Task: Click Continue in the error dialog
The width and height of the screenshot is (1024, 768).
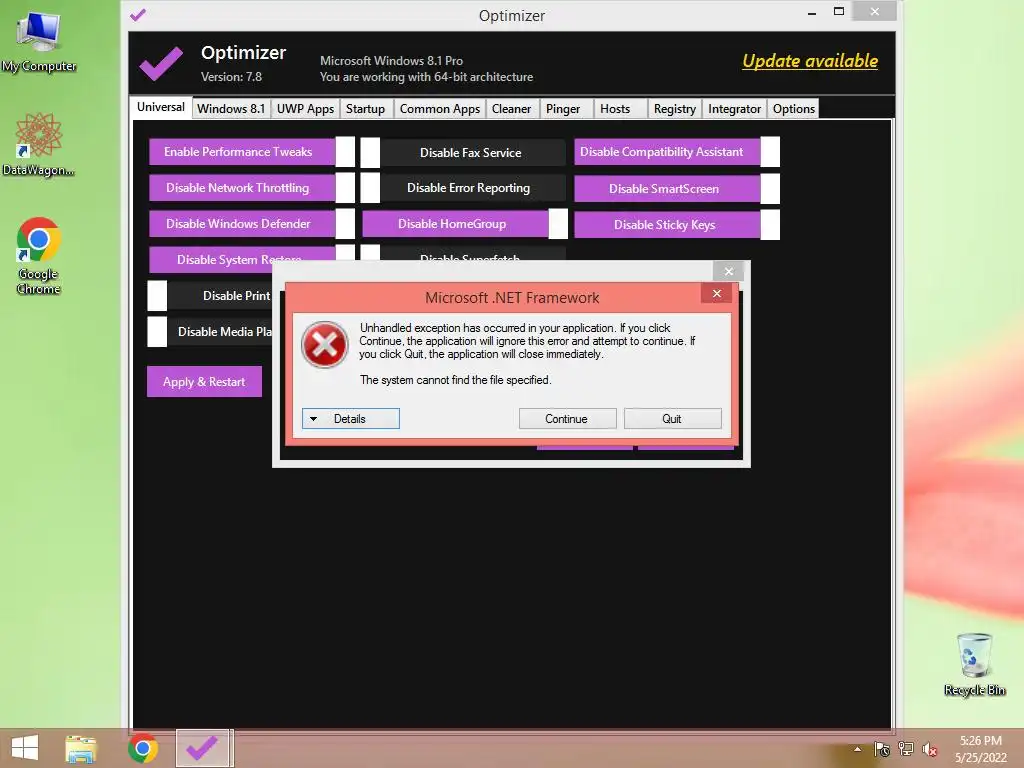Action: [x=567, y=419]
